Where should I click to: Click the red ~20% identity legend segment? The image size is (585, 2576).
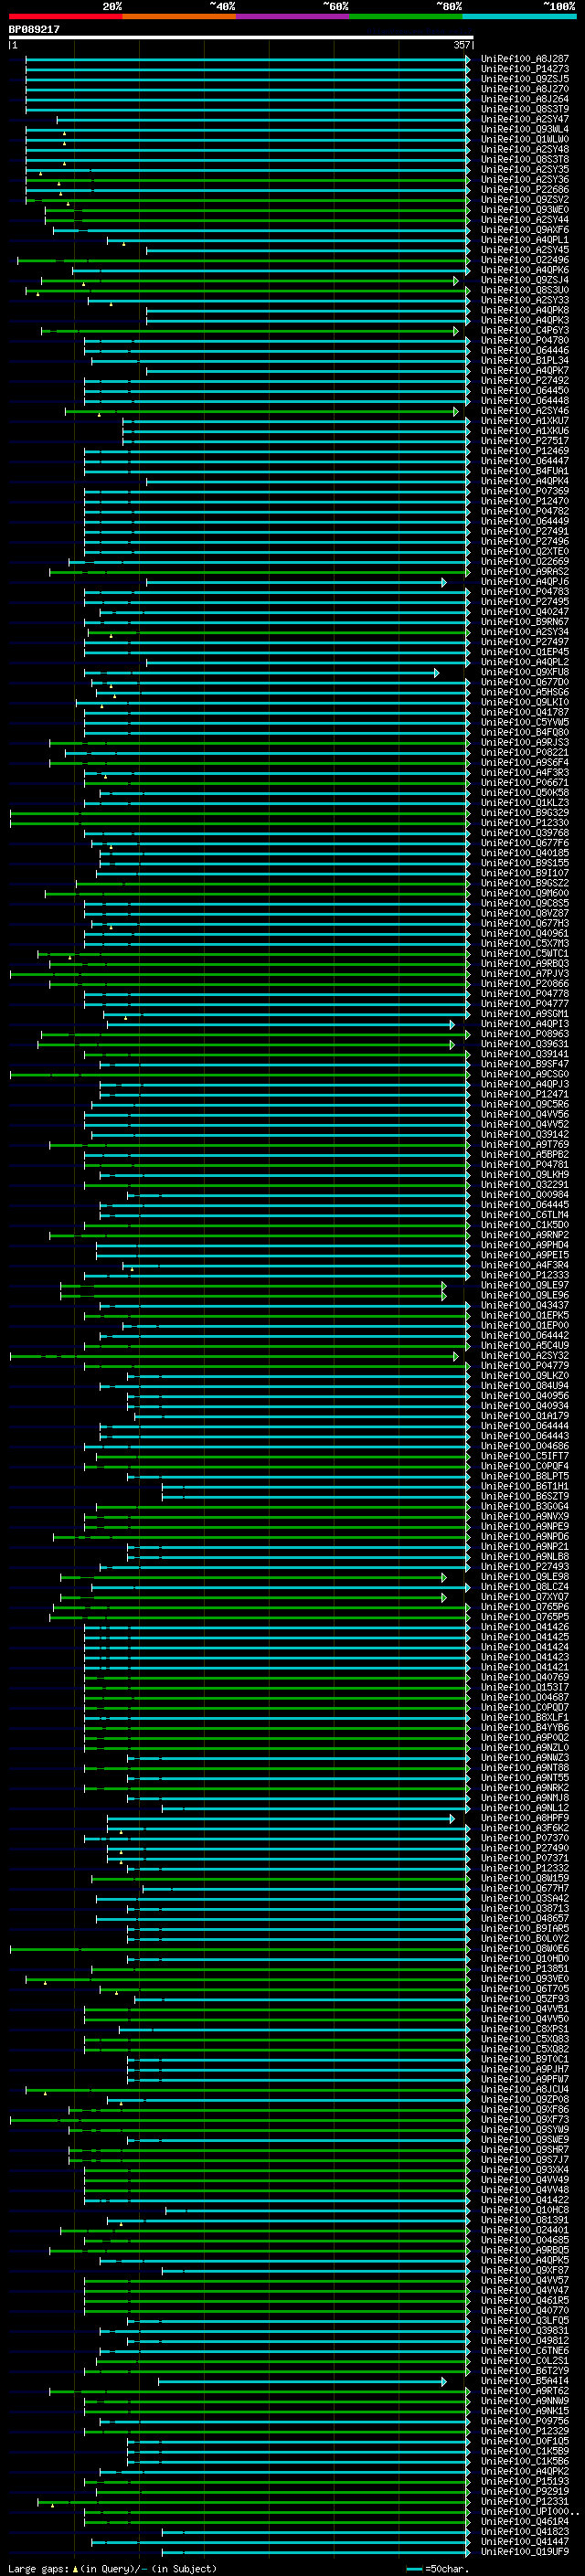[x=65, y=16]
